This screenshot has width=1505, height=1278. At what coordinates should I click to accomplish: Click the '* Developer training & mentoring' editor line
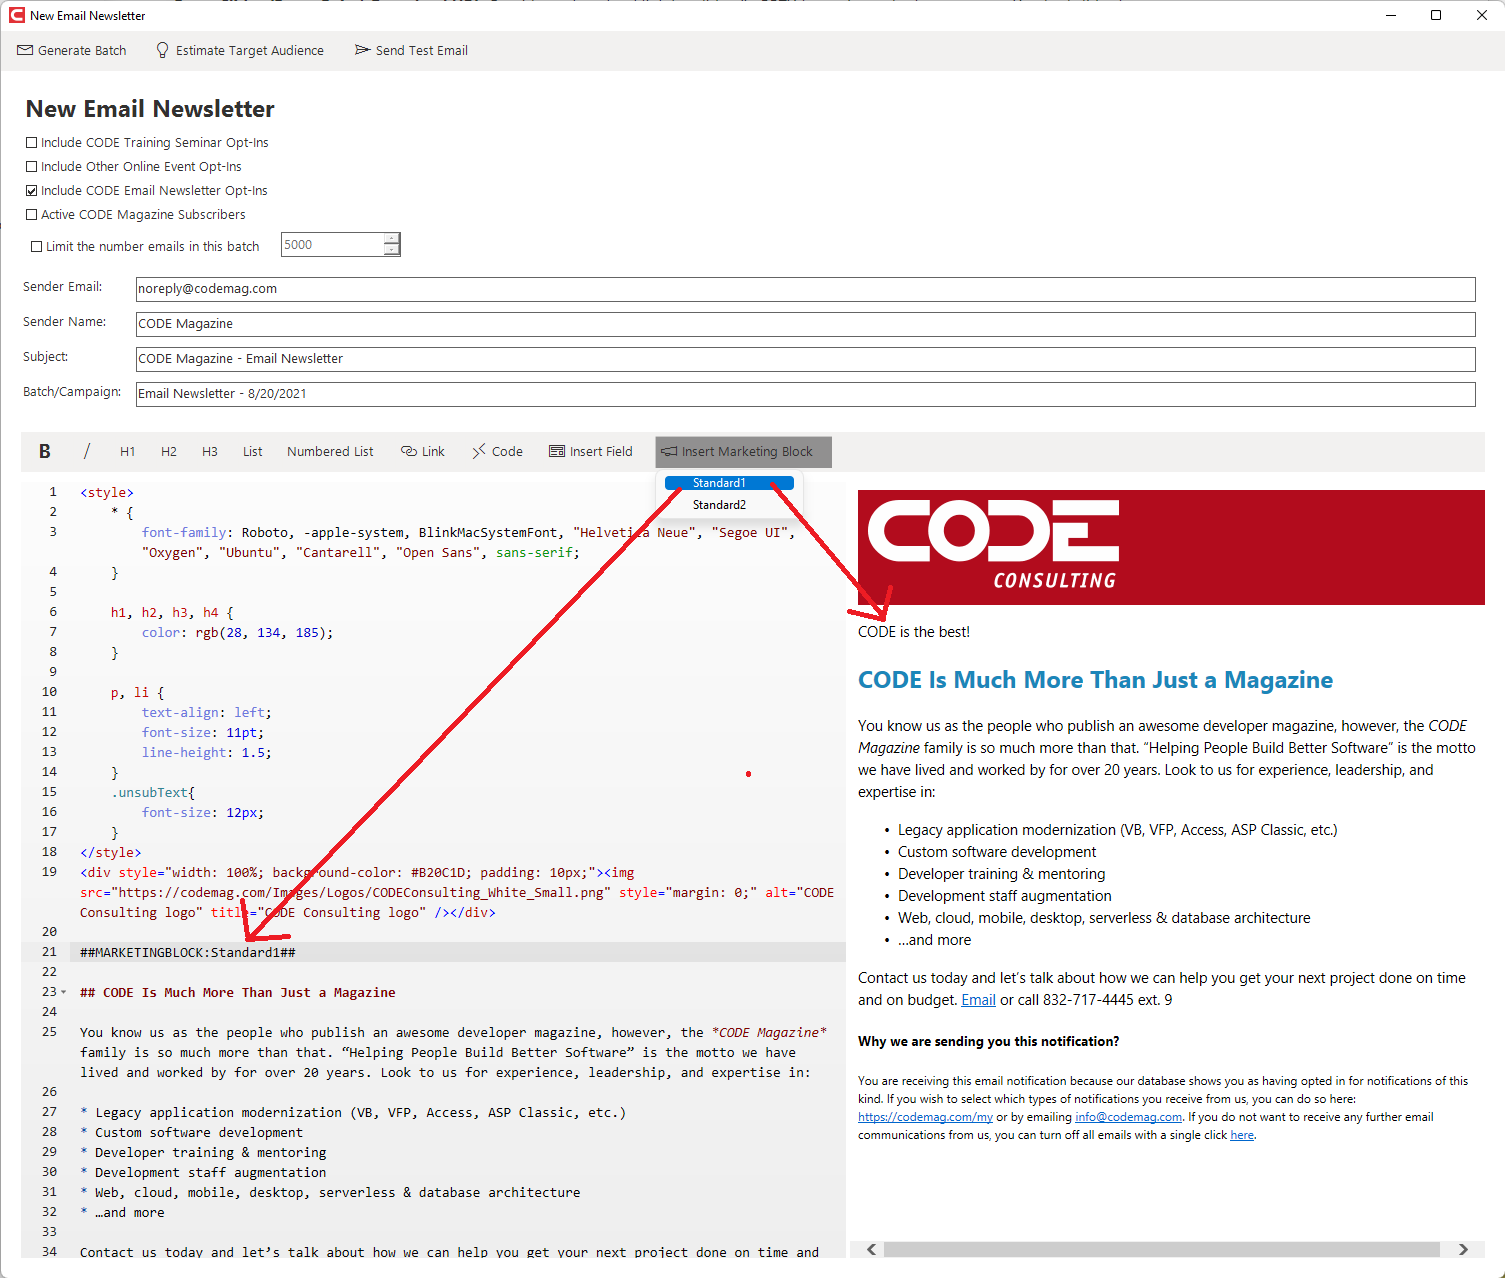(x=203, y=1153)
